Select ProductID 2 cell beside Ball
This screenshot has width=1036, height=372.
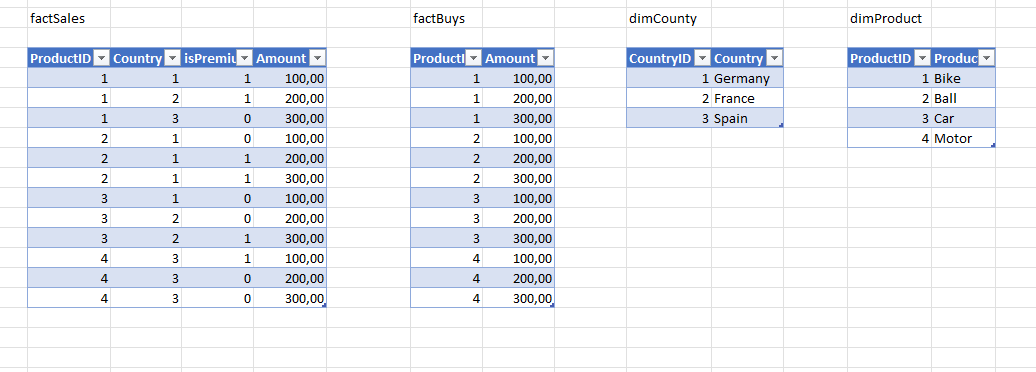pyautogui.click(x=889, y=98)
